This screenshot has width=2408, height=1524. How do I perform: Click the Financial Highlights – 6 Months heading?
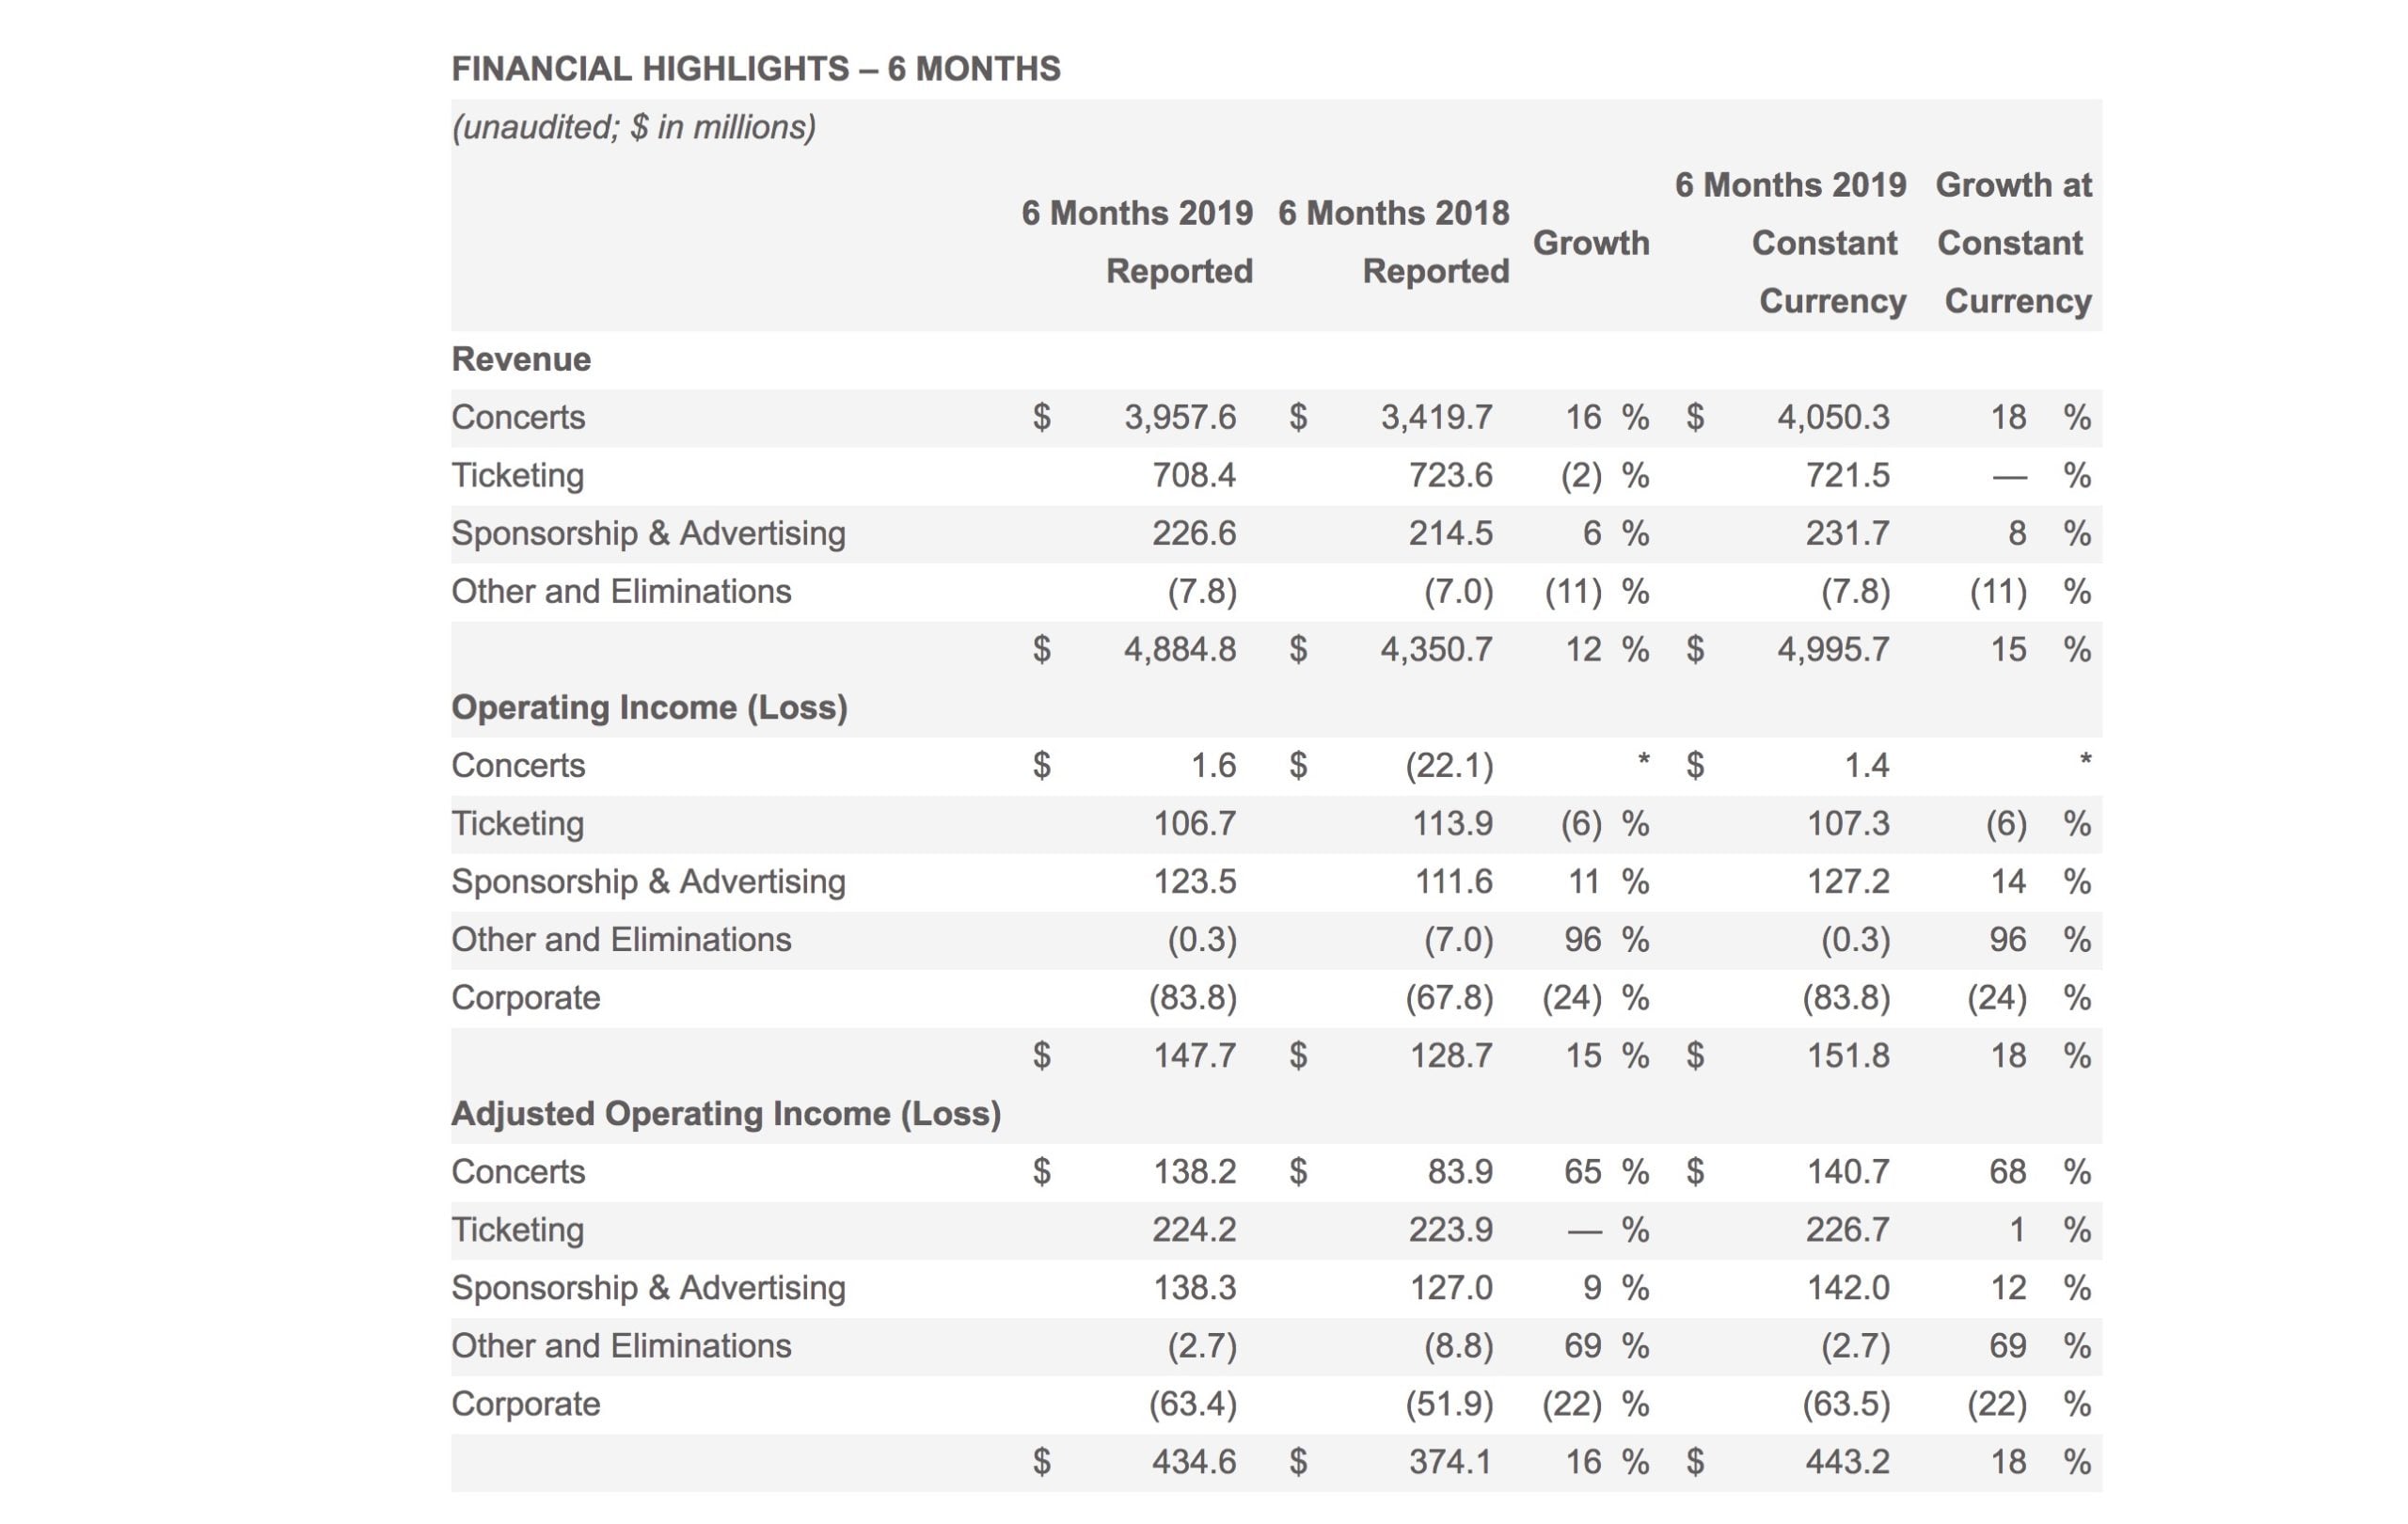[x=755, y=68]
